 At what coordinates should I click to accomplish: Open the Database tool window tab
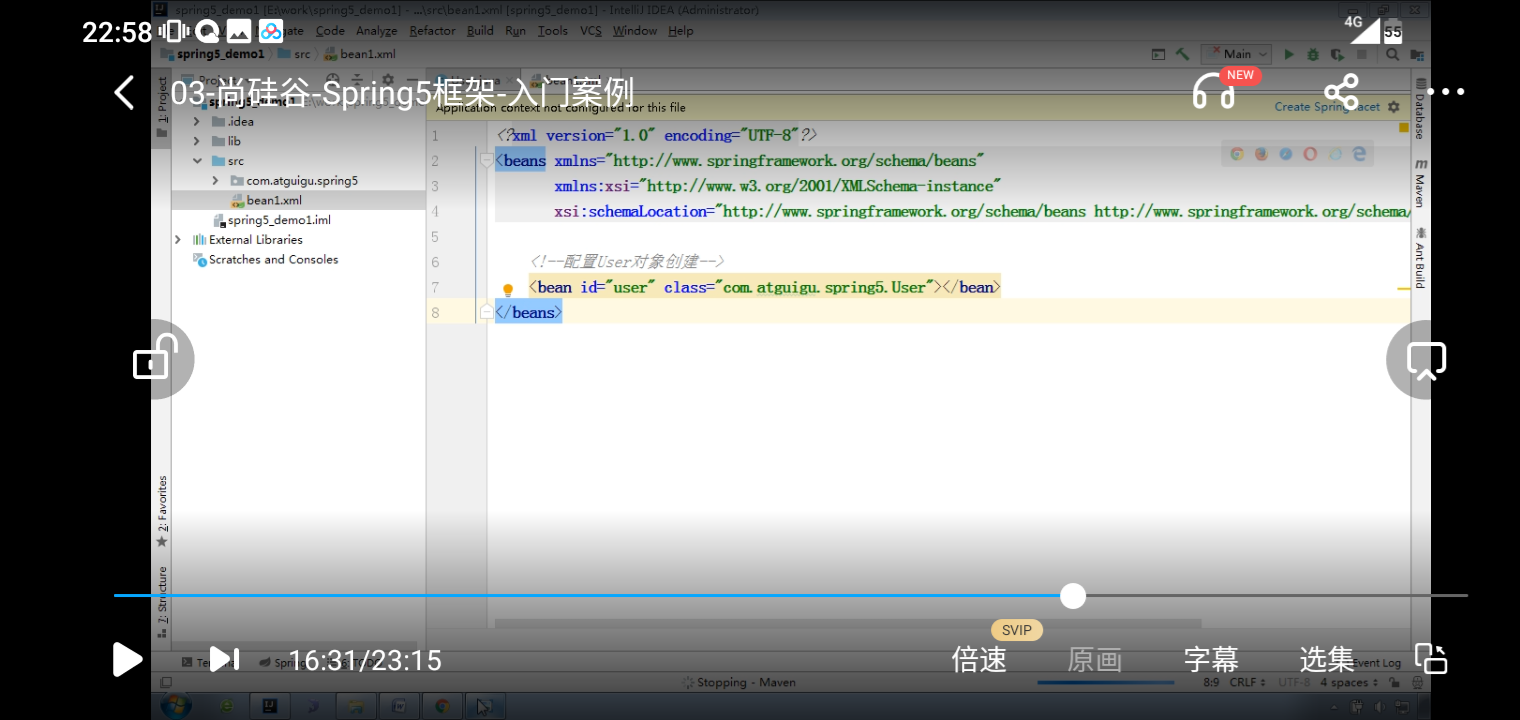(x=1420, y=108)
